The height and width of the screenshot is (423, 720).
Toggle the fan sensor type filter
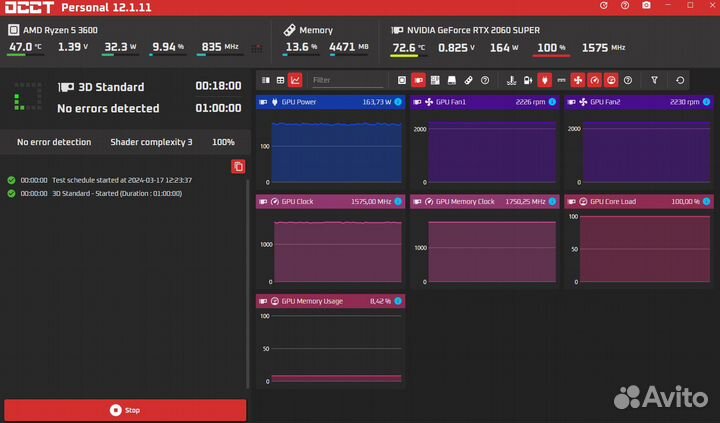coord(578,80)
